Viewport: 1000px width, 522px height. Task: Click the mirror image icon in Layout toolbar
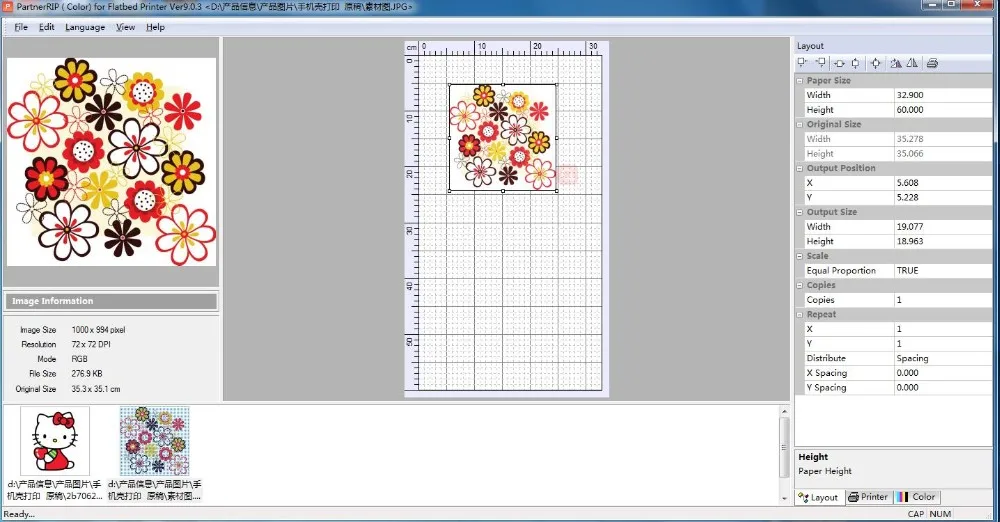point(913,63)
